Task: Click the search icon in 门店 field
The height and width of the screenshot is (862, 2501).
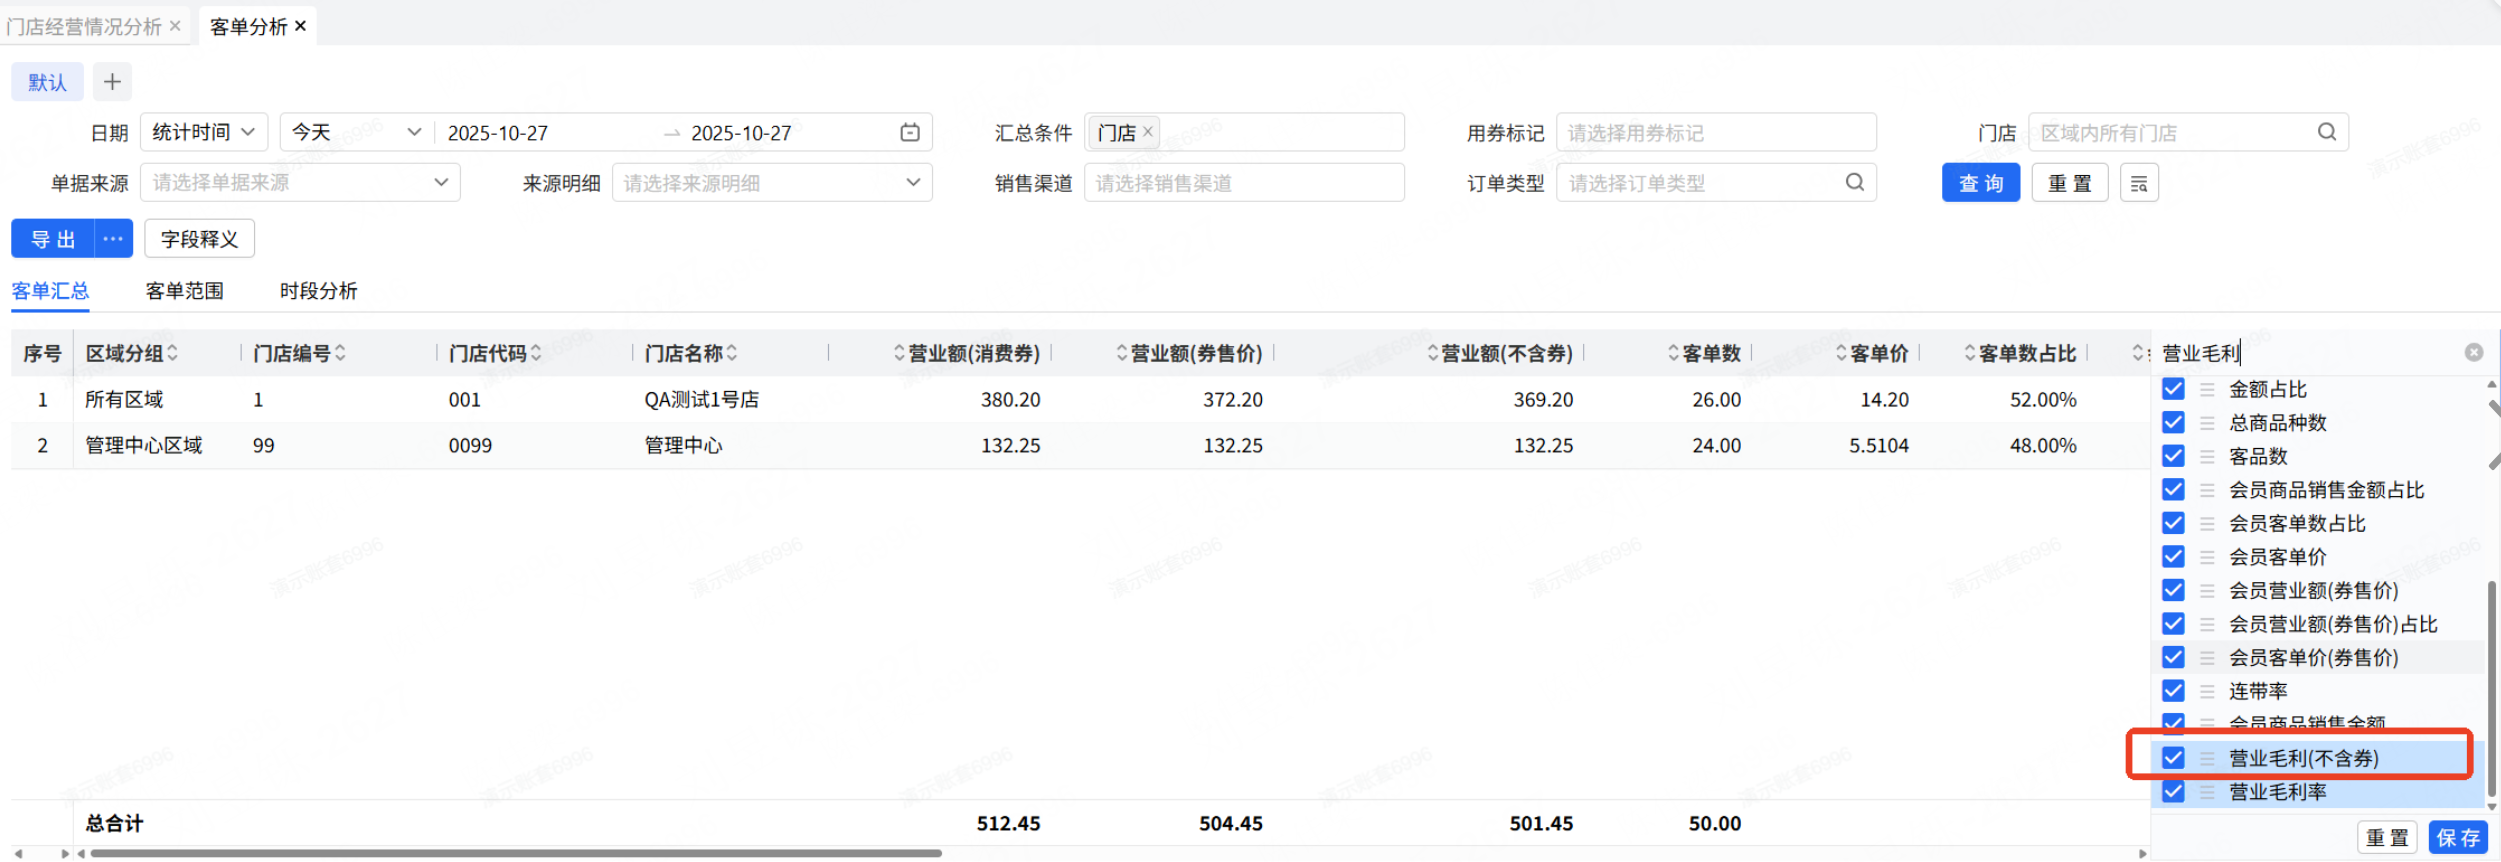Action: click(x=2326, y=132)
